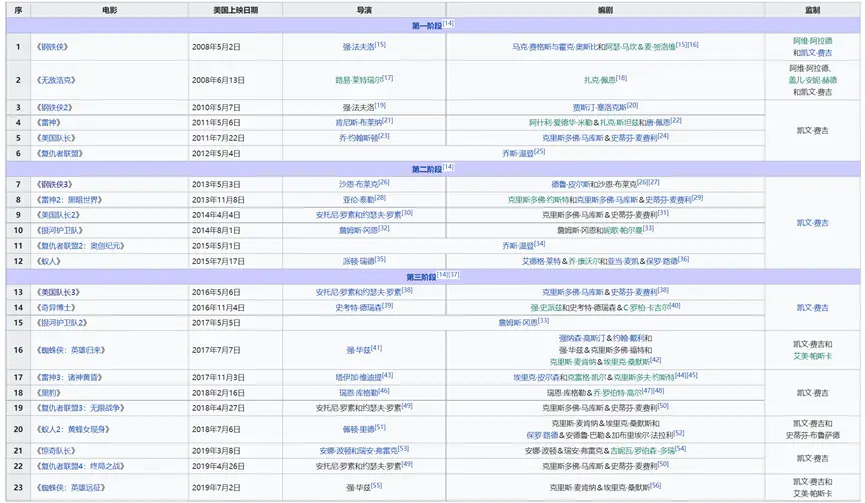Screen dimensions: 865x503
Task: Open director 强·法夫洛 link in the 《钢铁侠》 row
Action: [x=359, y=47]
